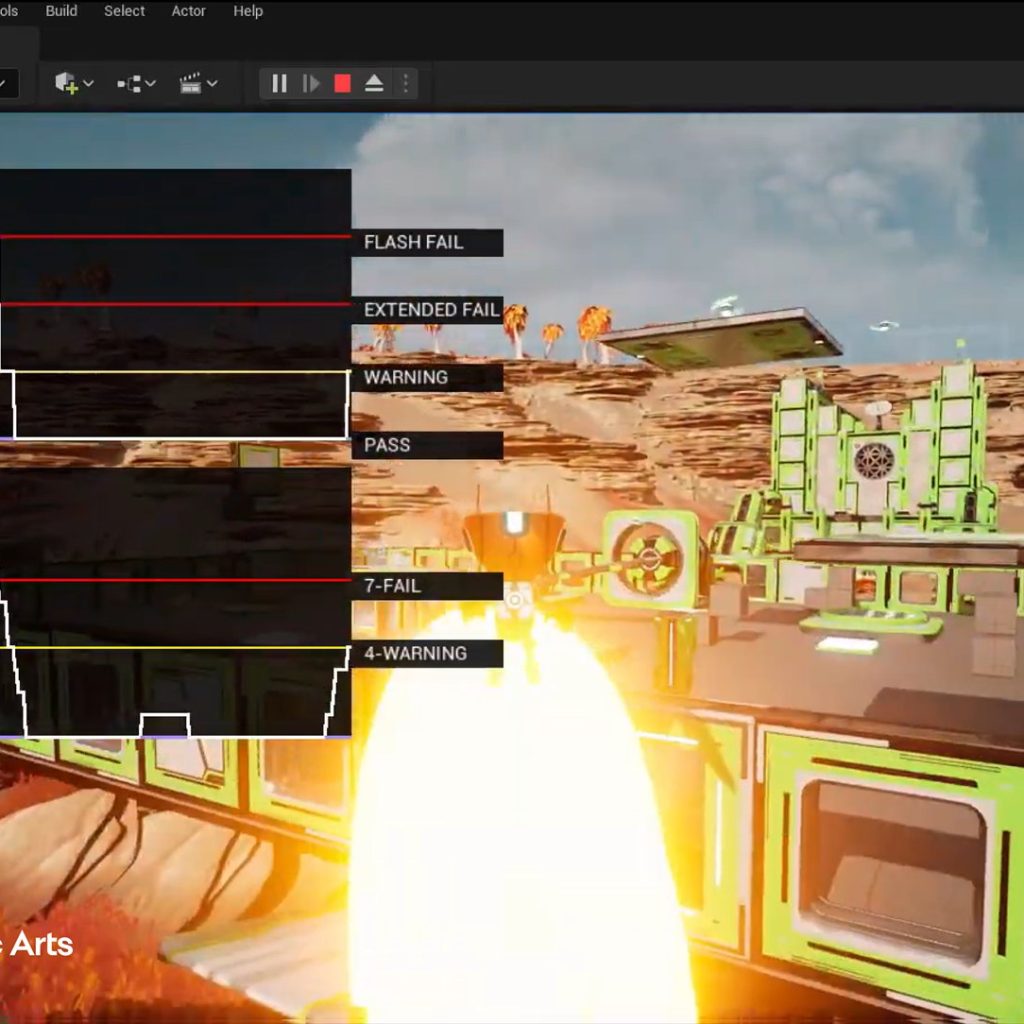Image resolution: width=1024 pixels, height=1024 pixels.
Task: Open the Select menu
Action: pyautogui.click(x=124, y=11)
